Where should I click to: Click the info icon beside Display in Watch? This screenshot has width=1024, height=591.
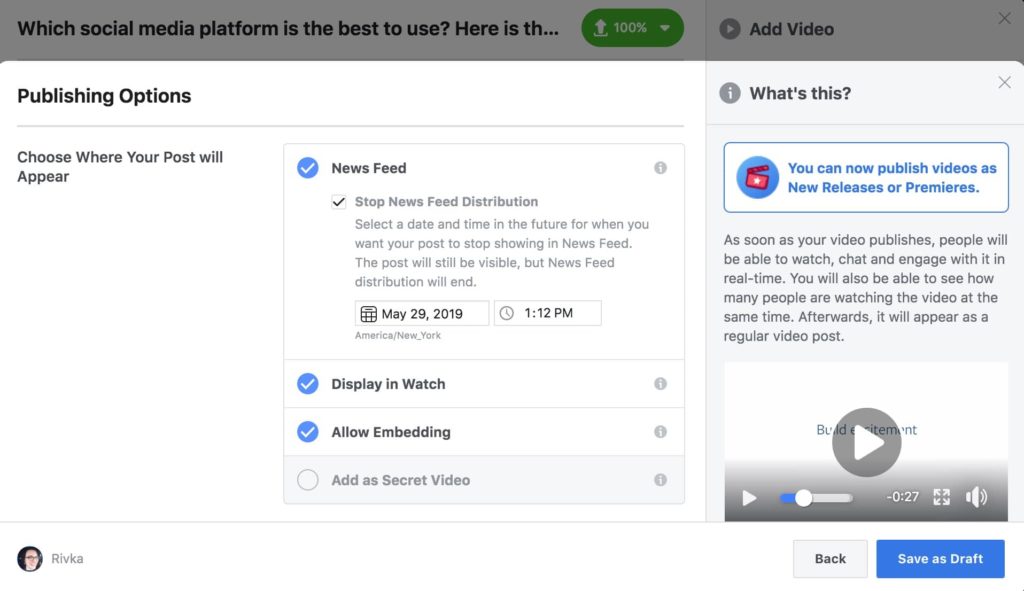[x=660, y=384]
